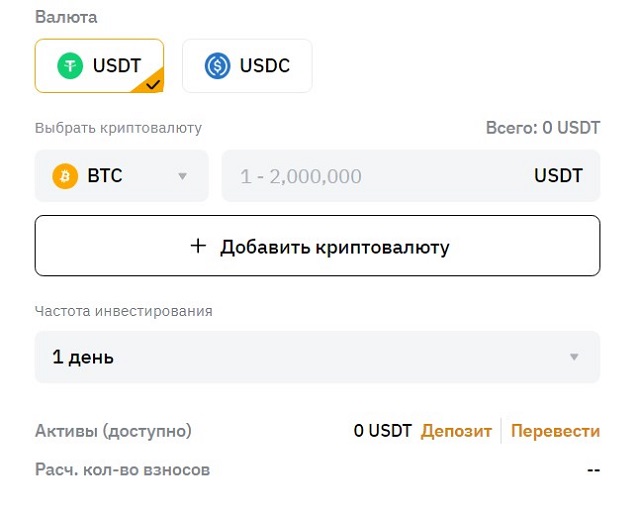
Task: Click the USDT suffix in amount field
Action: pos(558,177)
